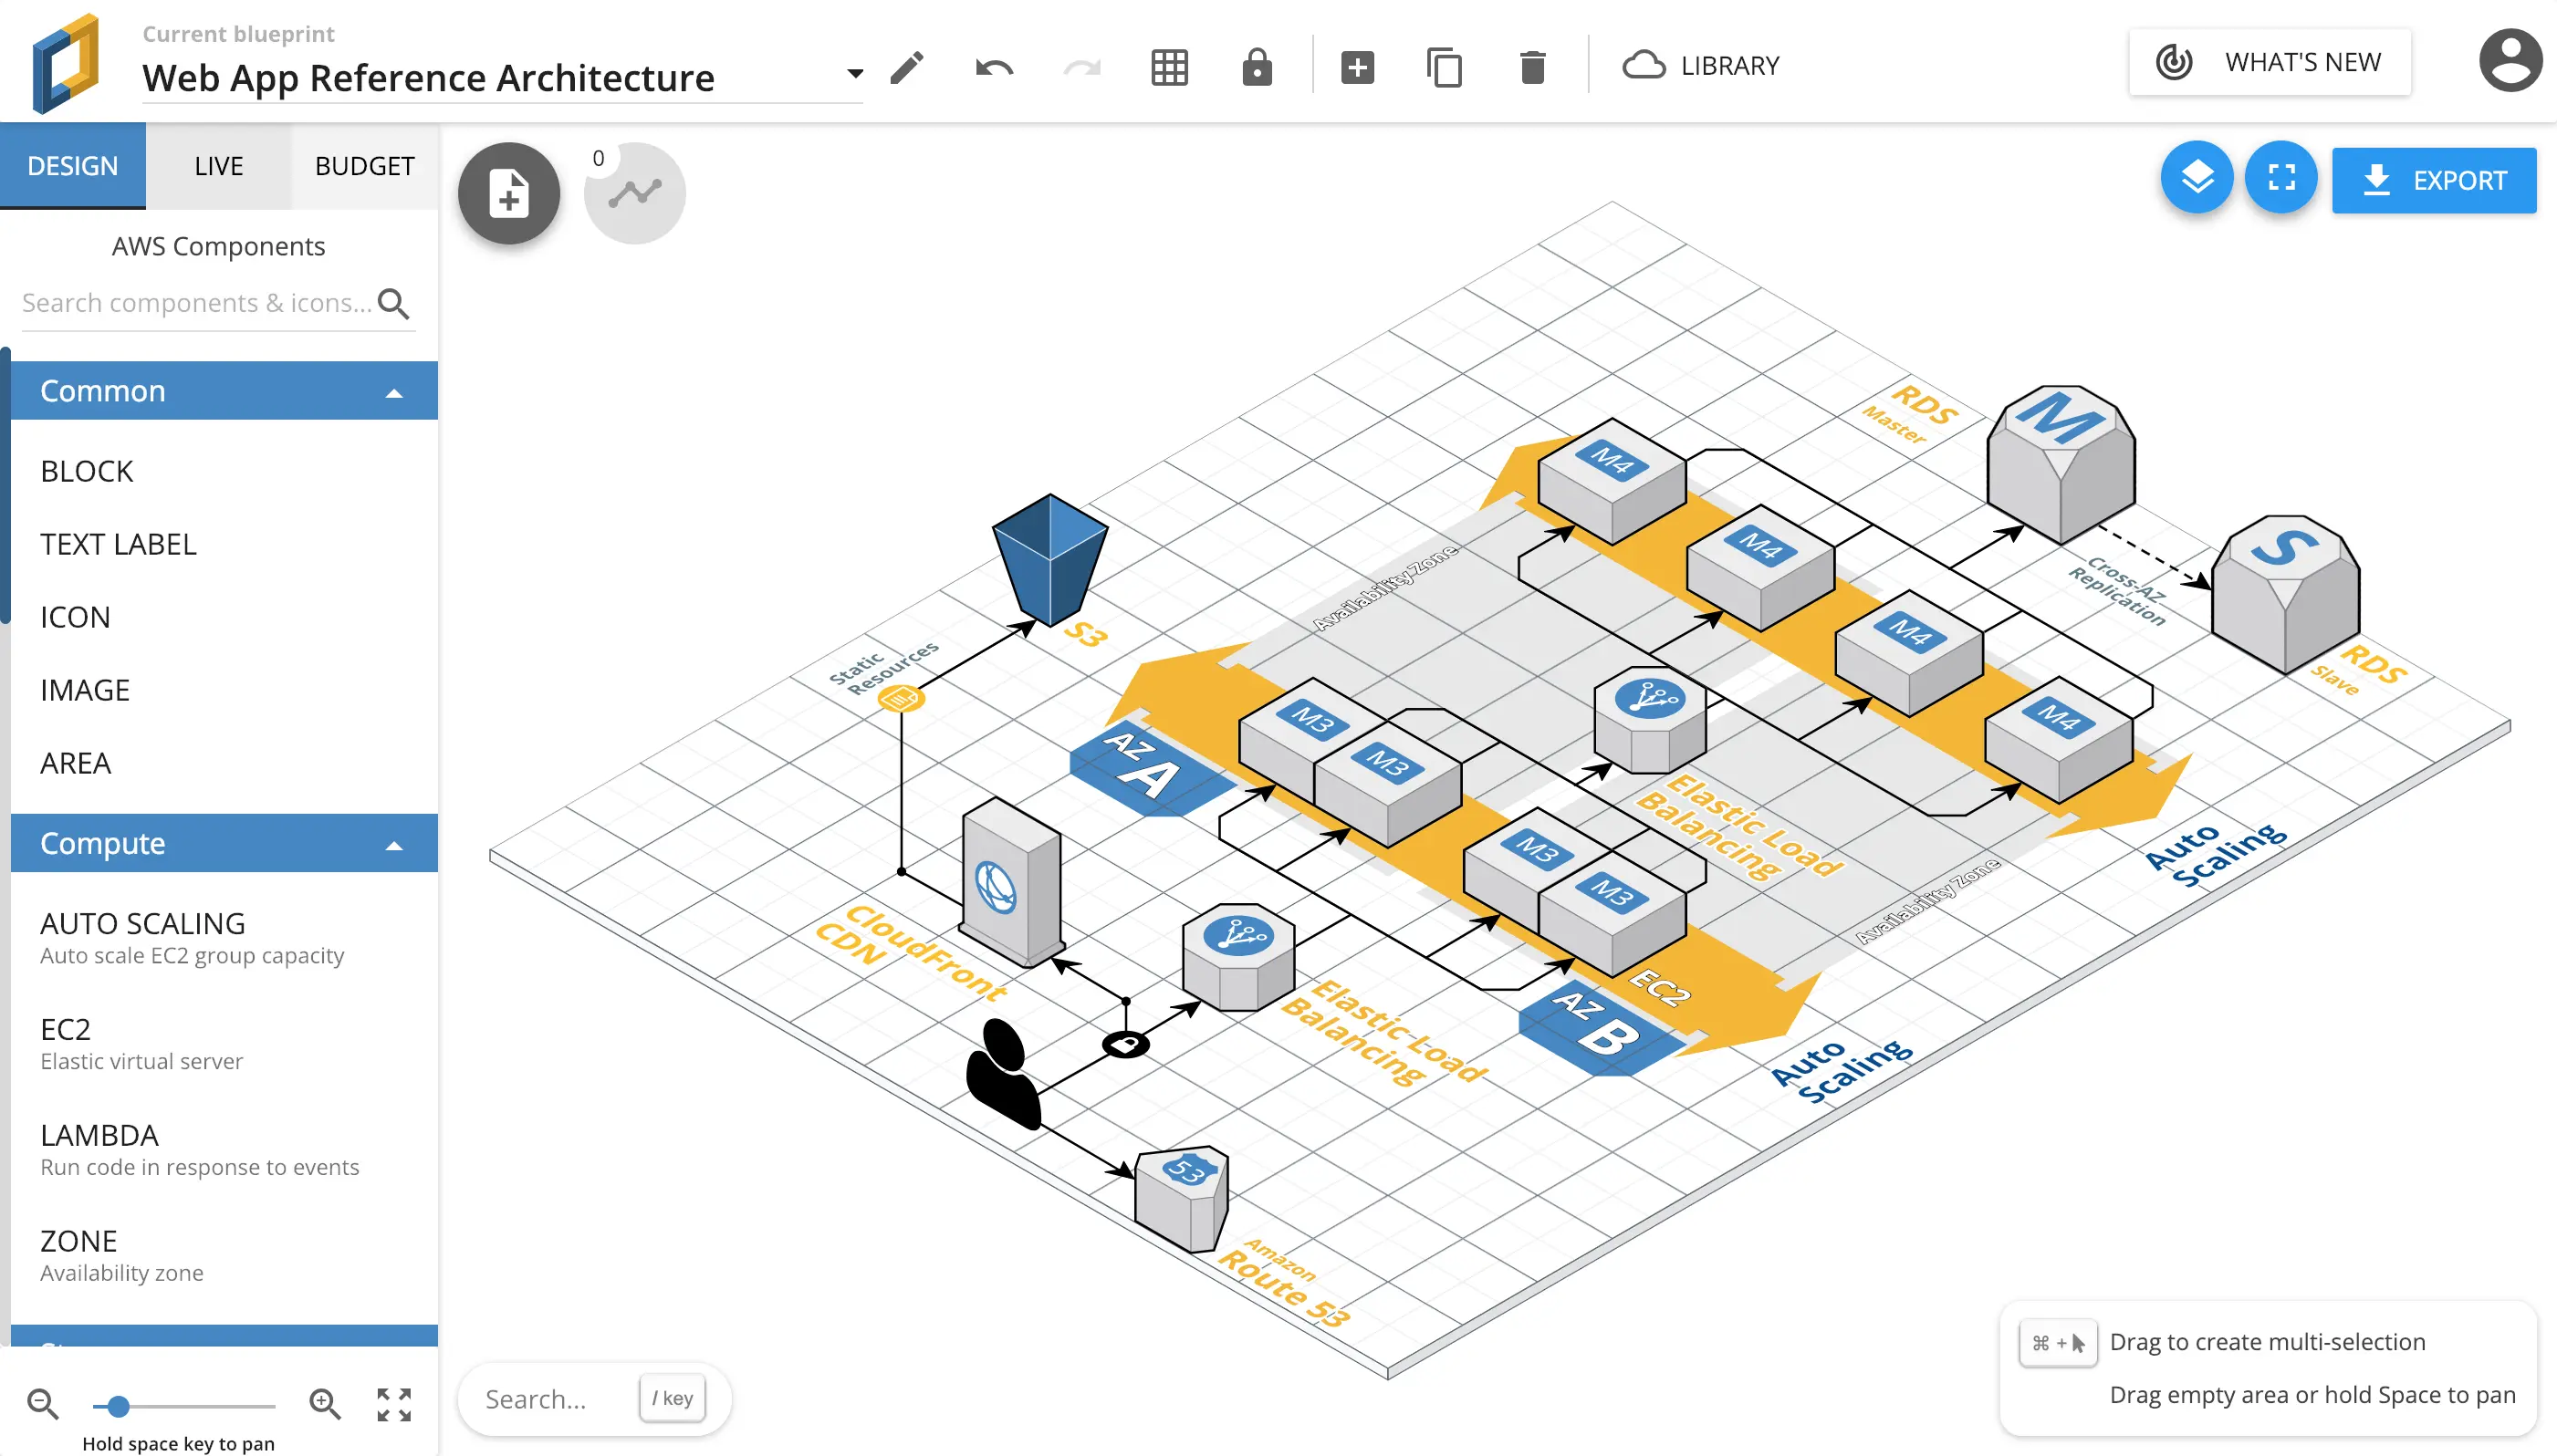
Task: Click the duplicate blueprint icon
Action: (x=1444, y=67)
